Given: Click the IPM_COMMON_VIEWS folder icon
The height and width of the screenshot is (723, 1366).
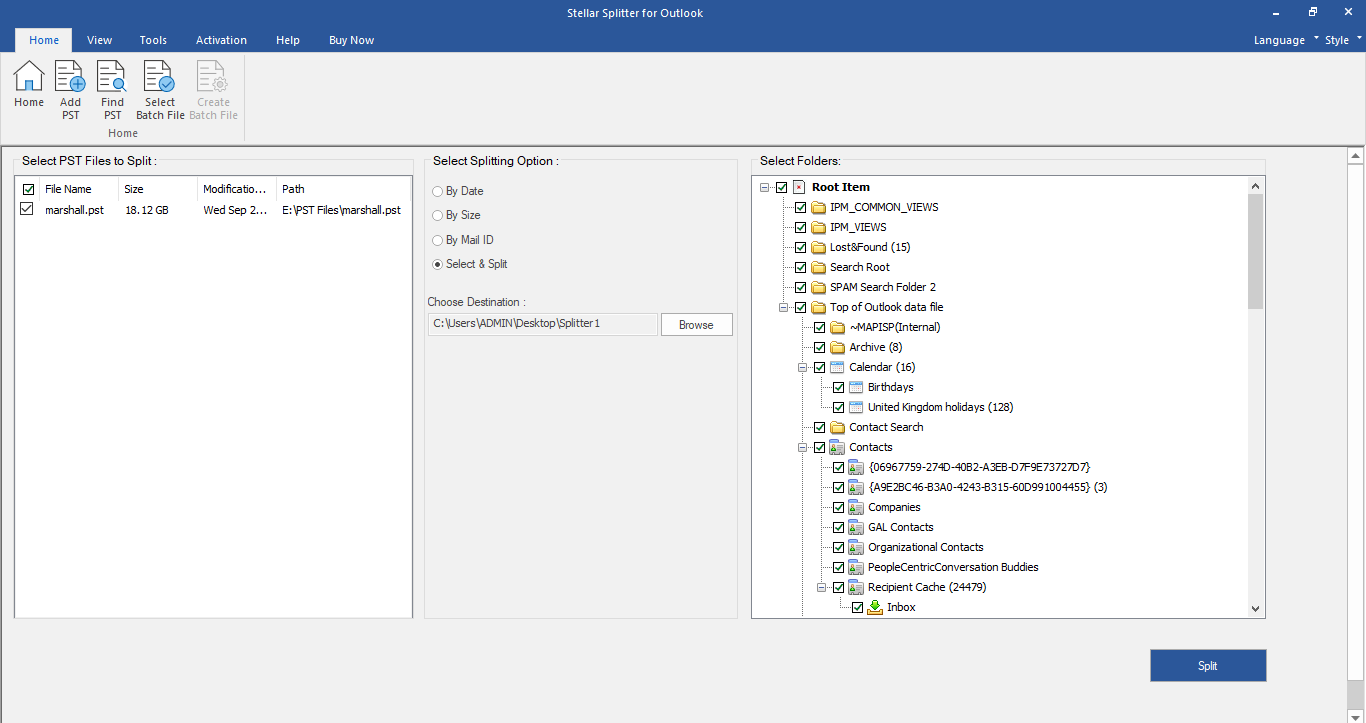Looking at the screenshot, I should coord(819,207).
